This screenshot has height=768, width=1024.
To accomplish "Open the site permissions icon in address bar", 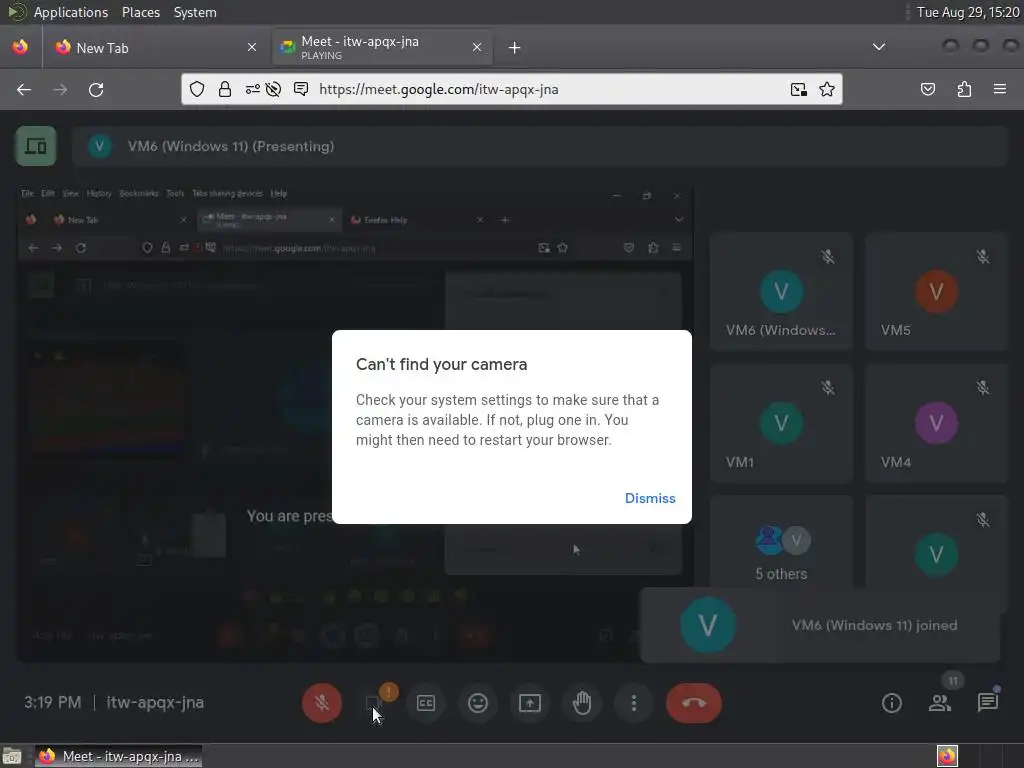I will 252,89.
